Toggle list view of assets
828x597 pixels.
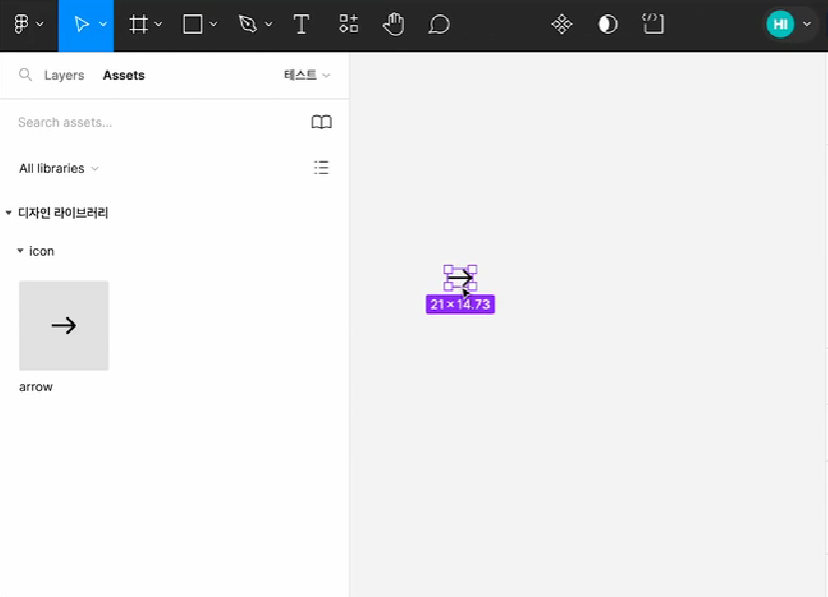click(x=321, y=167)
